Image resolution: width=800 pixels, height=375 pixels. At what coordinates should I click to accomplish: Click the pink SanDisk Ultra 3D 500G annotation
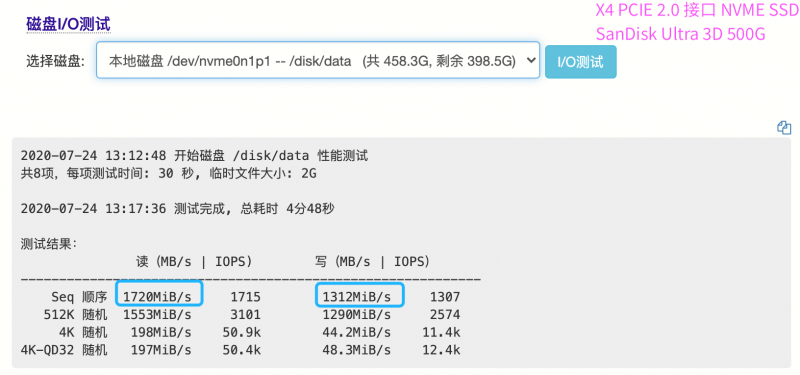681,34
